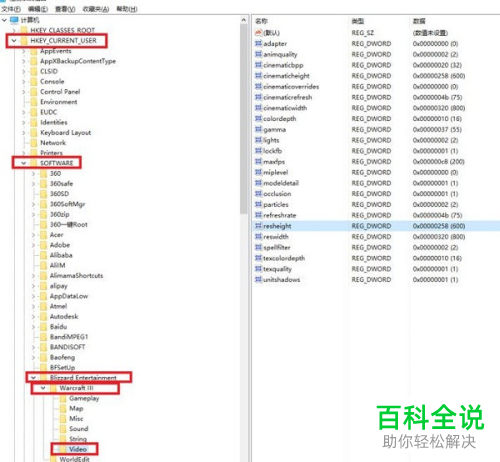
Task: Click the Blizzard Entertainment folder icon
Action: click(43, 377)
